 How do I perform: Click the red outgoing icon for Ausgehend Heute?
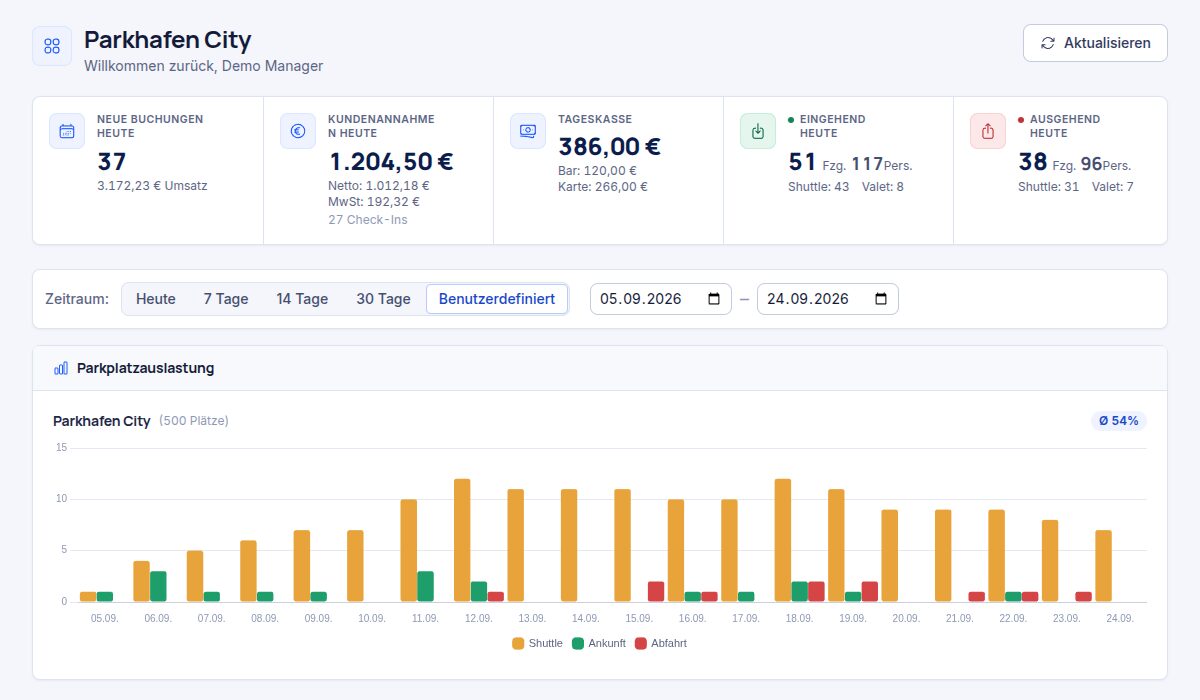point(988,131)
